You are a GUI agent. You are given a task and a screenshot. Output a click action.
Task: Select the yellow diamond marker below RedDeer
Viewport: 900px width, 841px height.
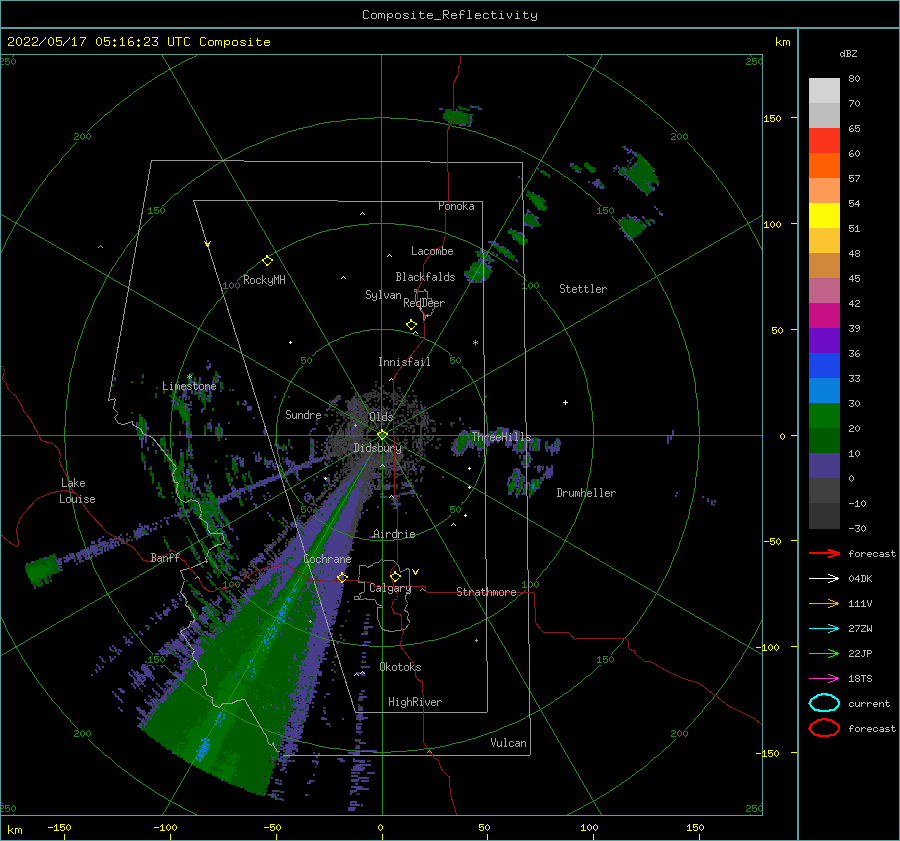click(412, 325)
